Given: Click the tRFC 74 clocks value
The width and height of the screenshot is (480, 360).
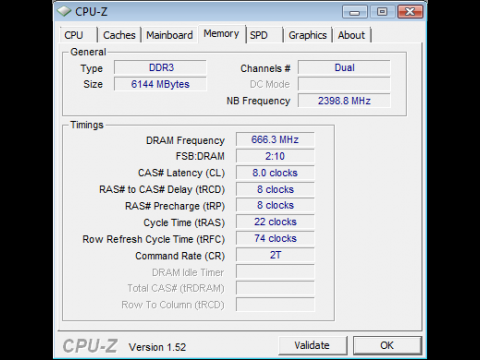Looking at the screenshot, I should (x=275, y=239).
